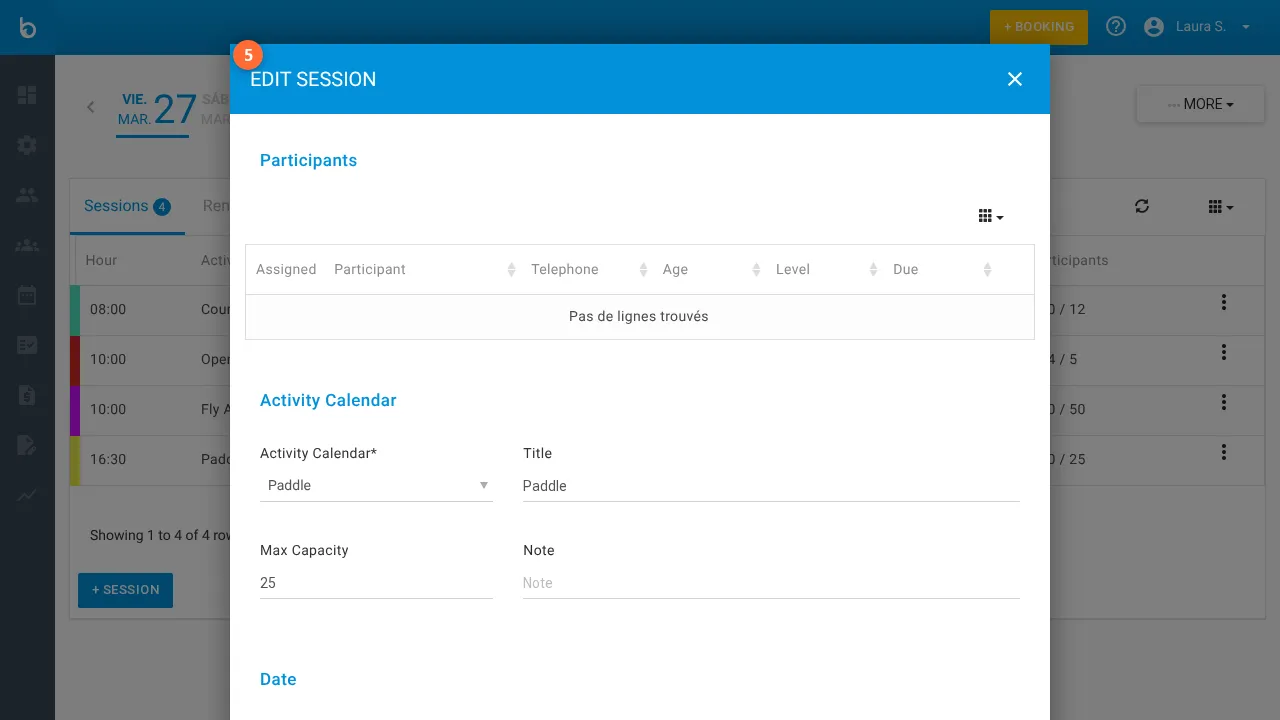Switch to the Sessions tab
Viewport: 1280px width, 720px height.
[x=126, y=206]
